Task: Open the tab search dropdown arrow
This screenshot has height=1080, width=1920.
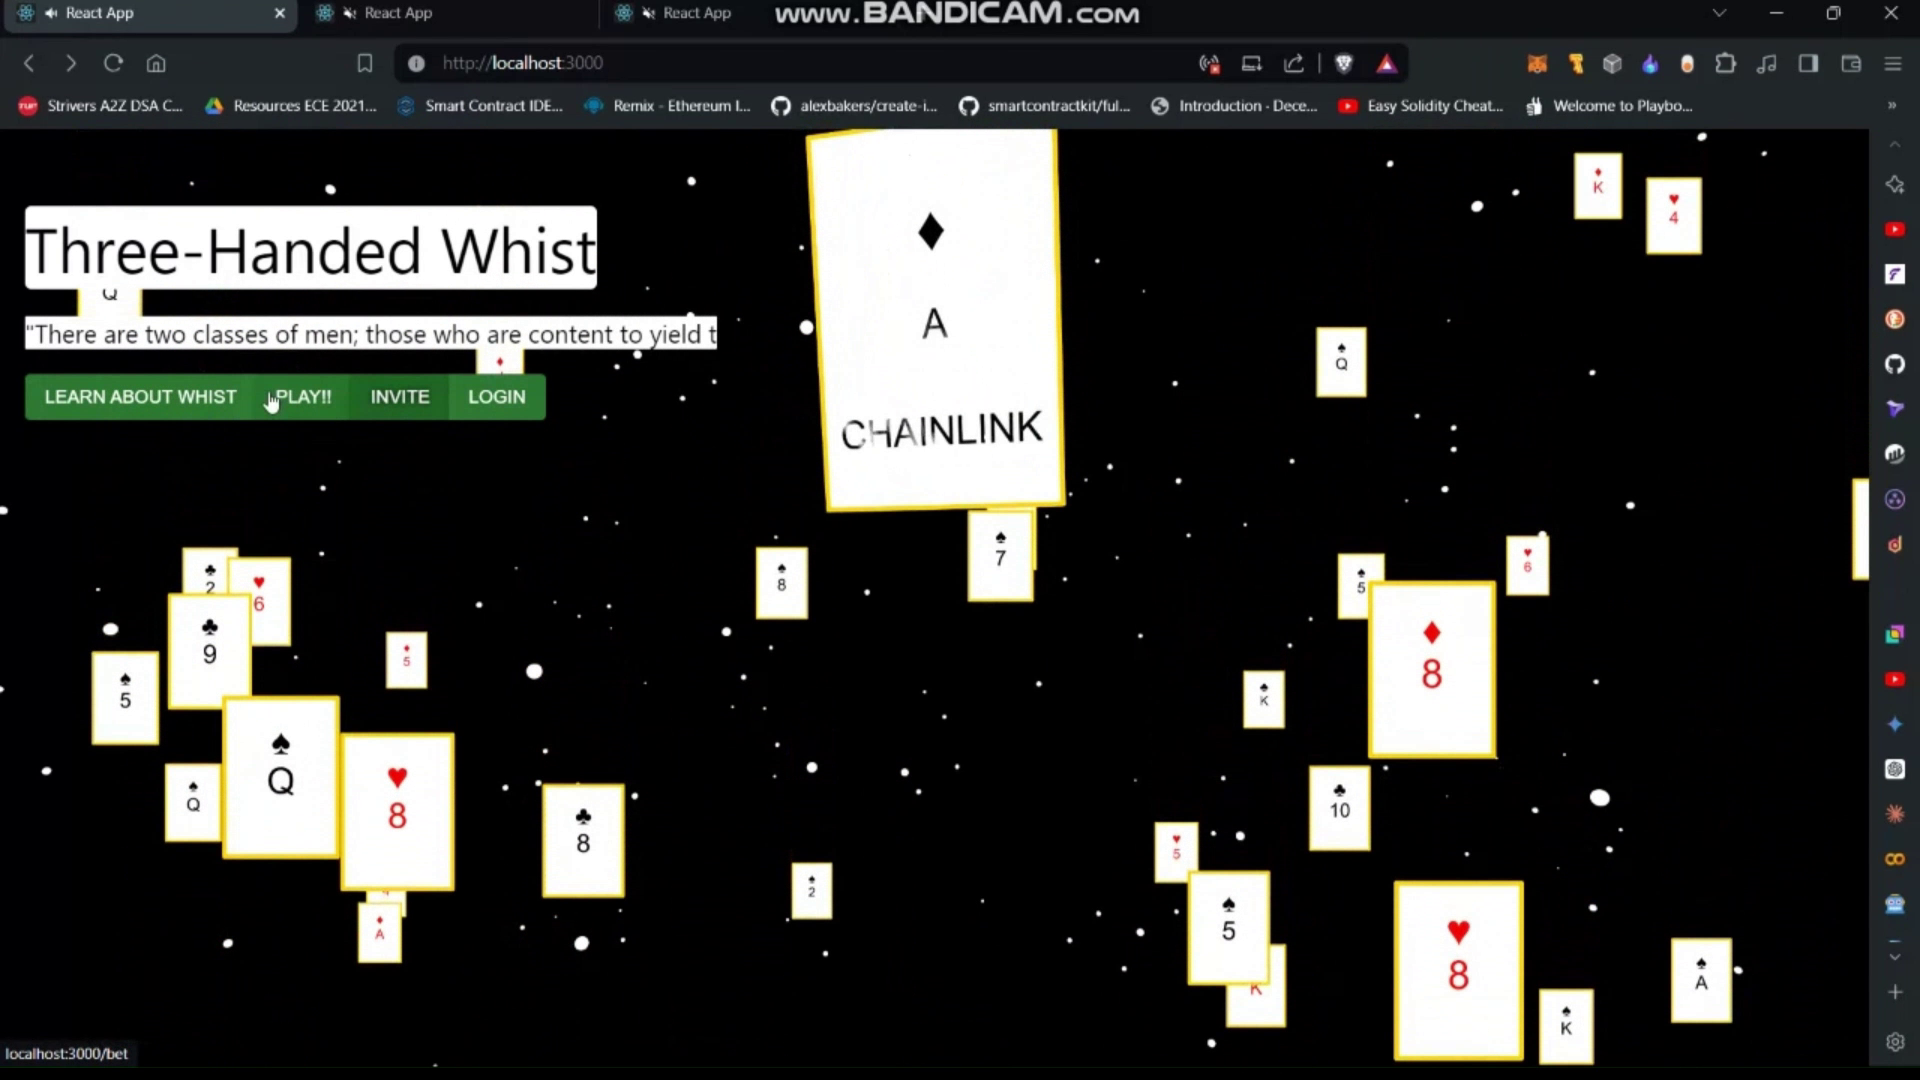Action: pos(1719,13)
